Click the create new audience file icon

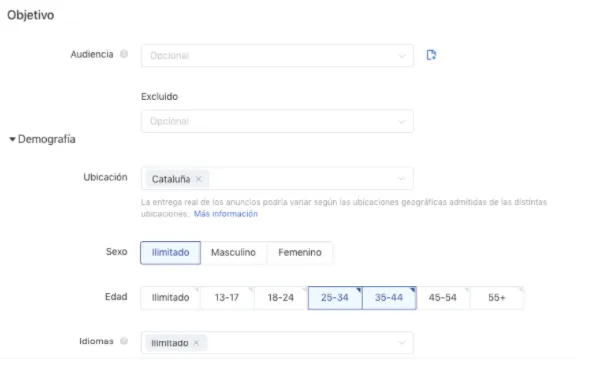click(431, 55)
